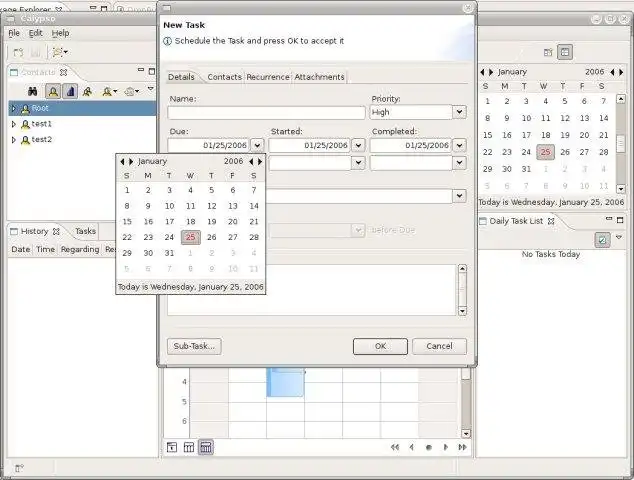Go forward one step with right arrow
This screenshot has width=634, height=480.
(x=446, y=447)
